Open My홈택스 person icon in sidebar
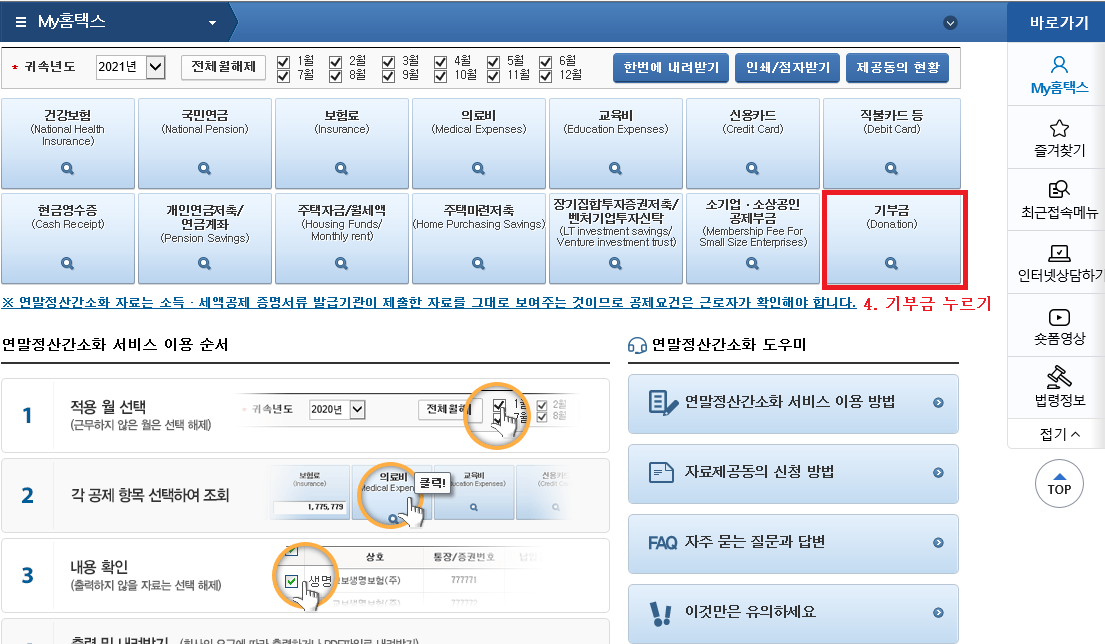 point(1059,65)
